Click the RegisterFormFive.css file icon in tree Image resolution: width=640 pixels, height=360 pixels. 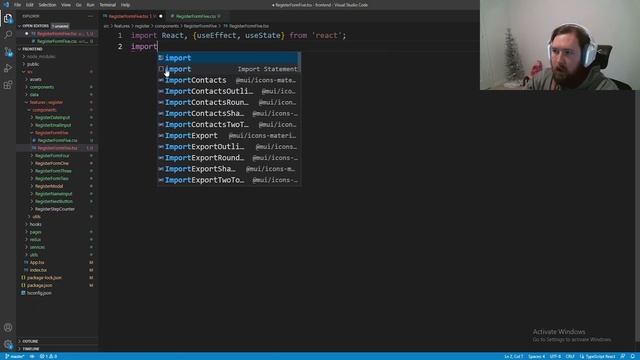point(34,140)
